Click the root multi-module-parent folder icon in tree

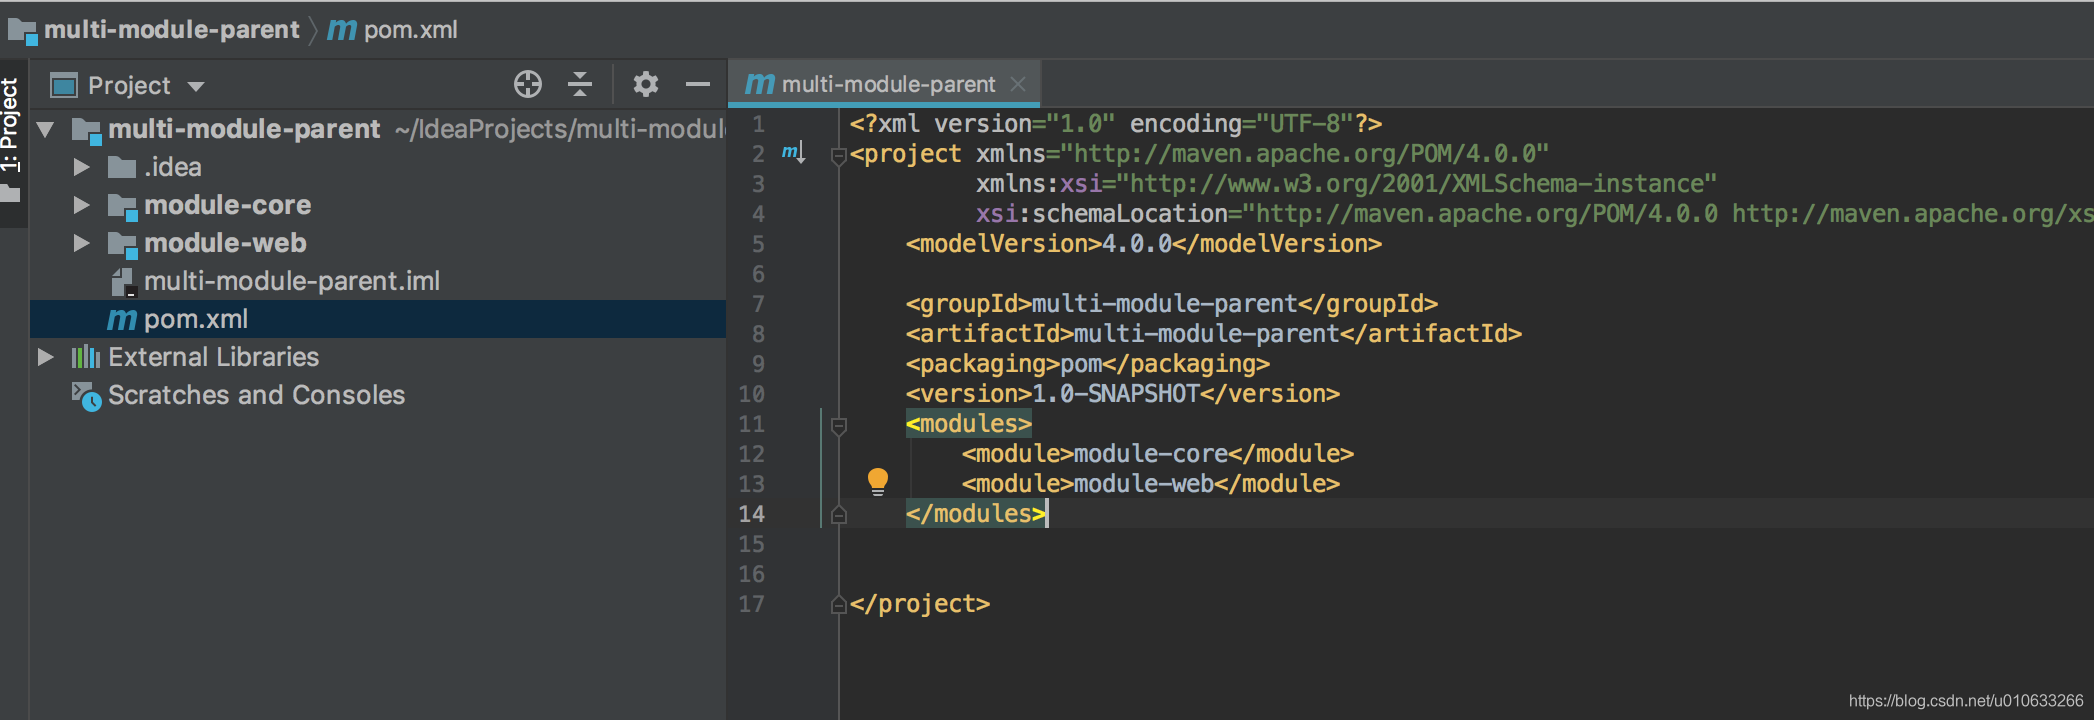point(86,130)
